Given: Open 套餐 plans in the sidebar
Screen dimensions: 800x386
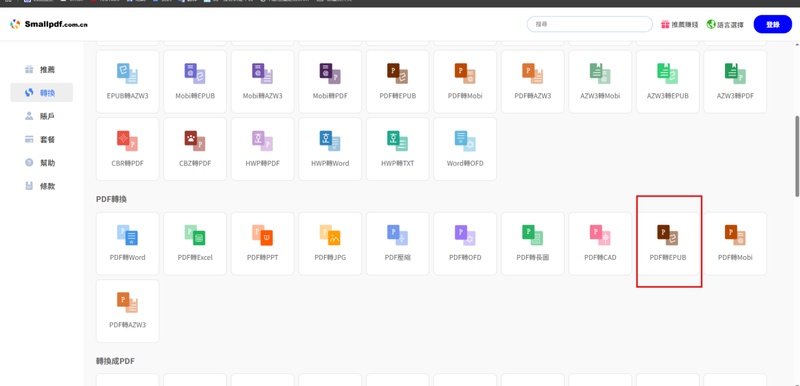Looking at the screenshot, I should pos(41,140).
